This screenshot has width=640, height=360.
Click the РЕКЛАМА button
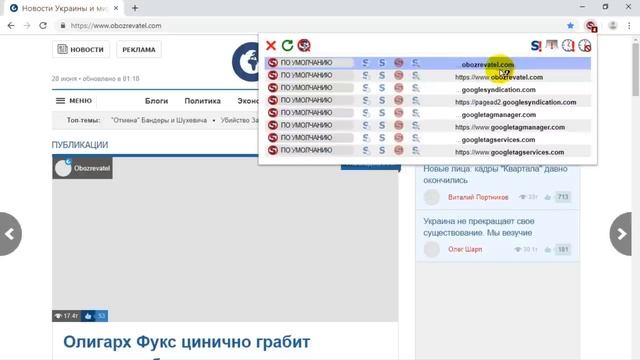click(139, 49)
